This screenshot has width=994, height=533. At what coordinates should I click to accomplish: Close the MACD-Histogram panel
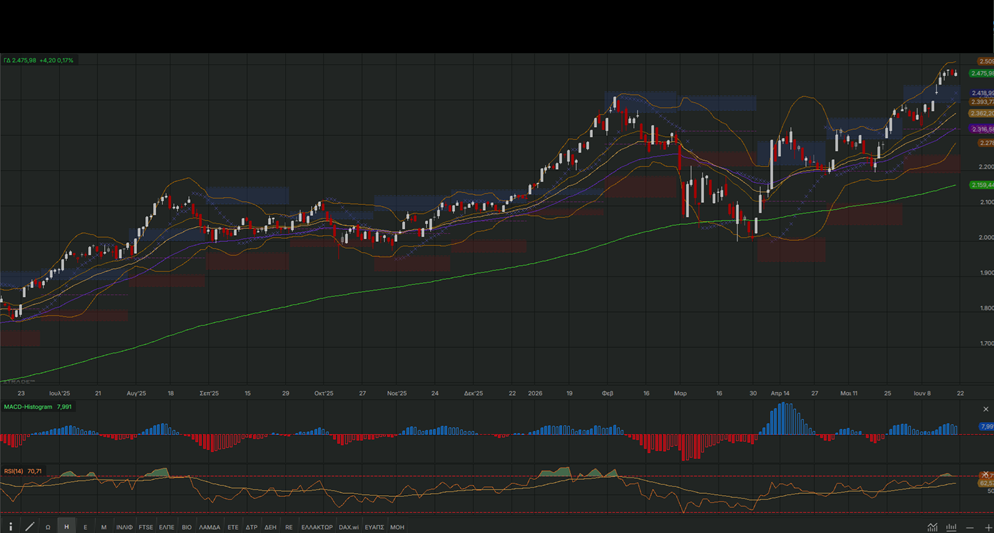985,409
